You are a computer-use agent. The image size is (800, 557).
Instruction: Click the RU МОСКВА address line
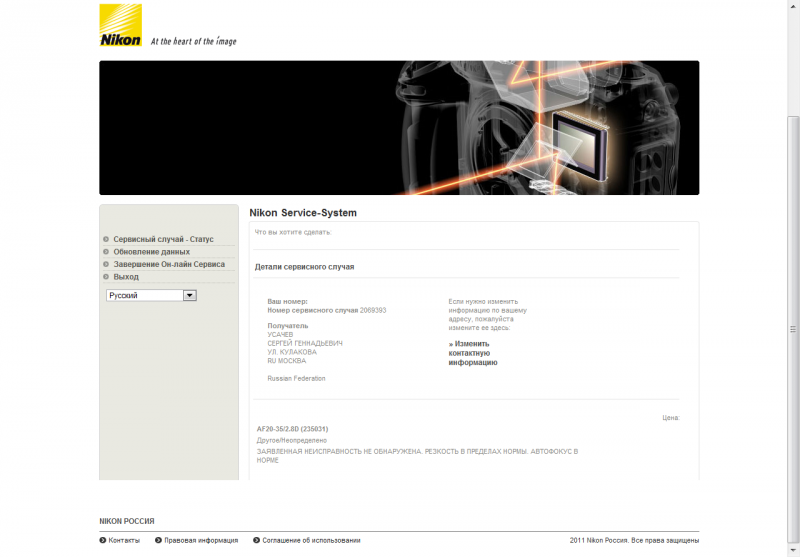point(287,361)
